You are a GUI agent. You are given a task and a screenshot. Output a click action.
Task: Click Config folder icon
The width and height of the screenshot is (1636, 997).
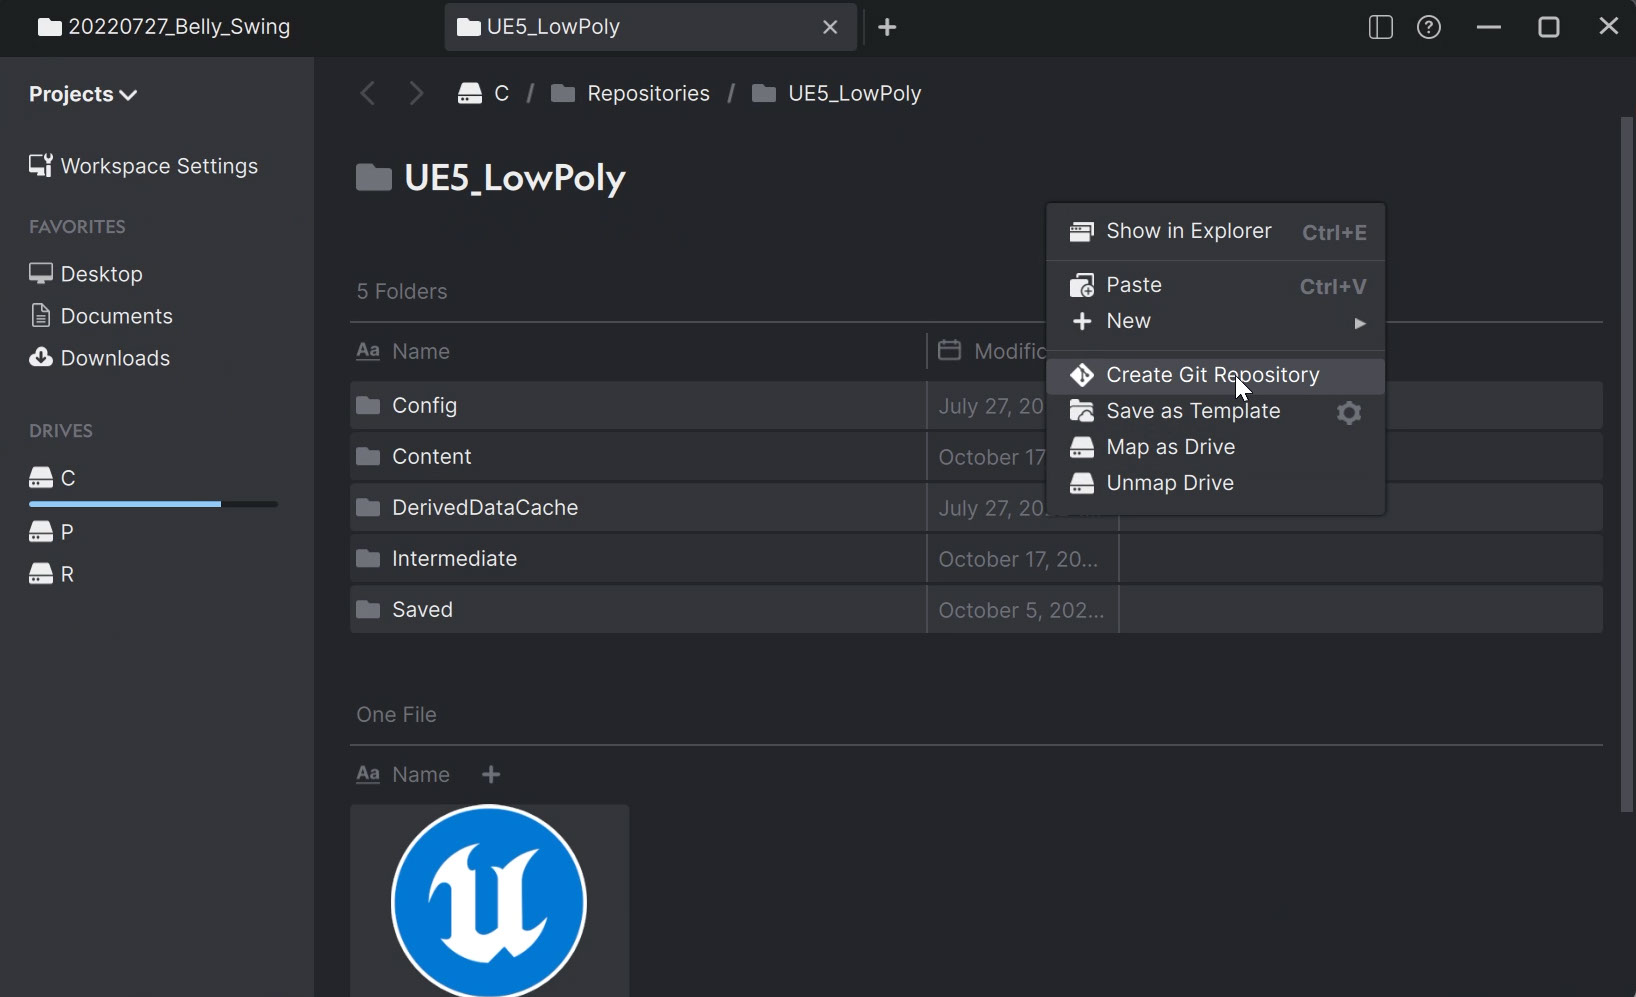pyautogui.click(x=368, y=405)
